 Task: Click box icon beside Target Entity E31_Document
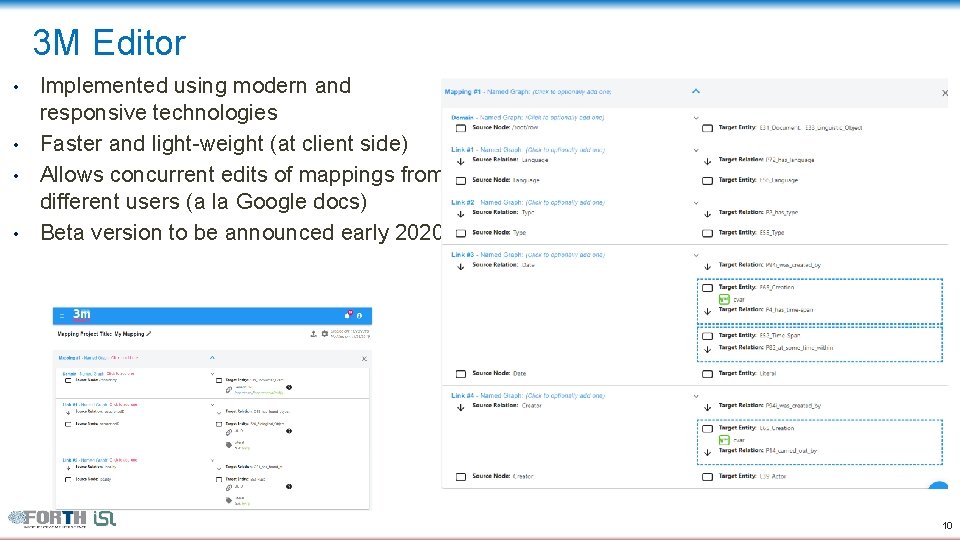click(707, 128)
